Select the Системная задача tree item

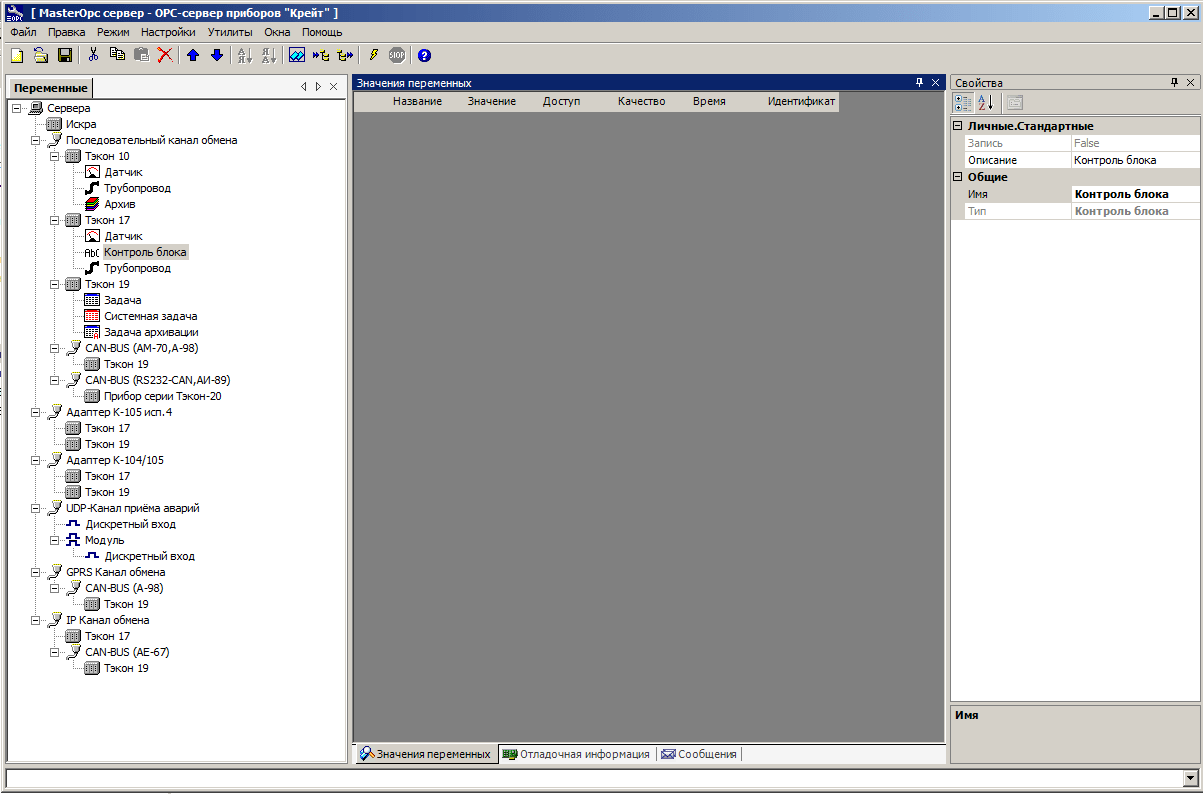coord(150,316)
